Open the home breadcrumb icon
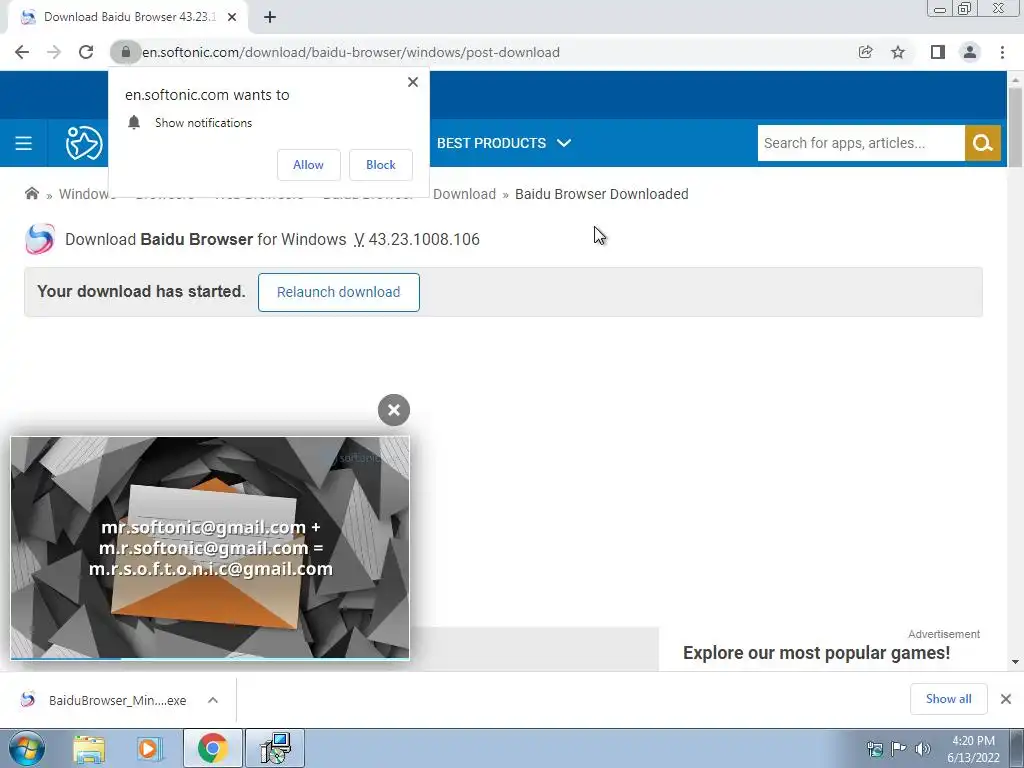Screen dimensions: 1024x768 [31, 193]
